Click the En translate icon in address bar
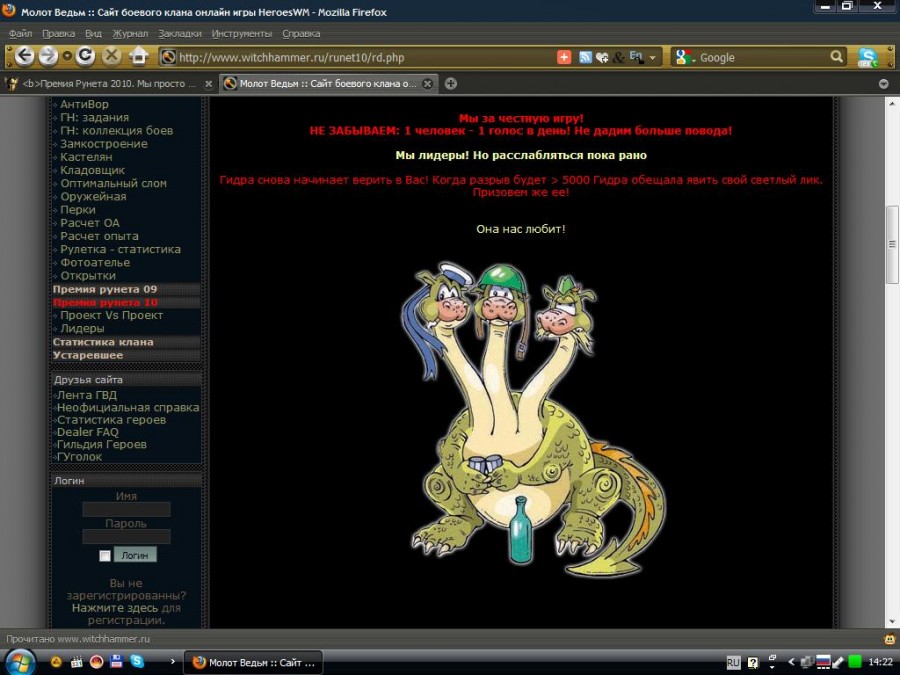 coord(635,56)
